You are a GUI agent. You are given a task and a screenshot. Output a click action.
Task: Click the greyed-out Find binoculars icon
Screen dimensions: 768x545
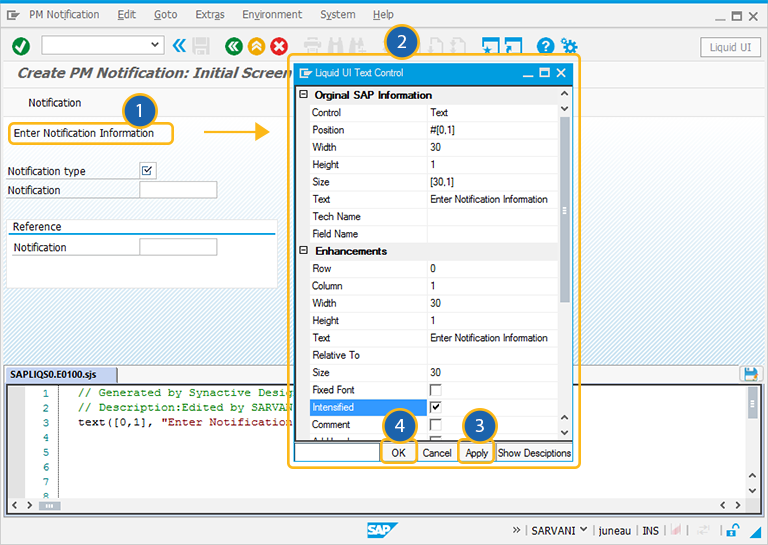pos(336,46)
